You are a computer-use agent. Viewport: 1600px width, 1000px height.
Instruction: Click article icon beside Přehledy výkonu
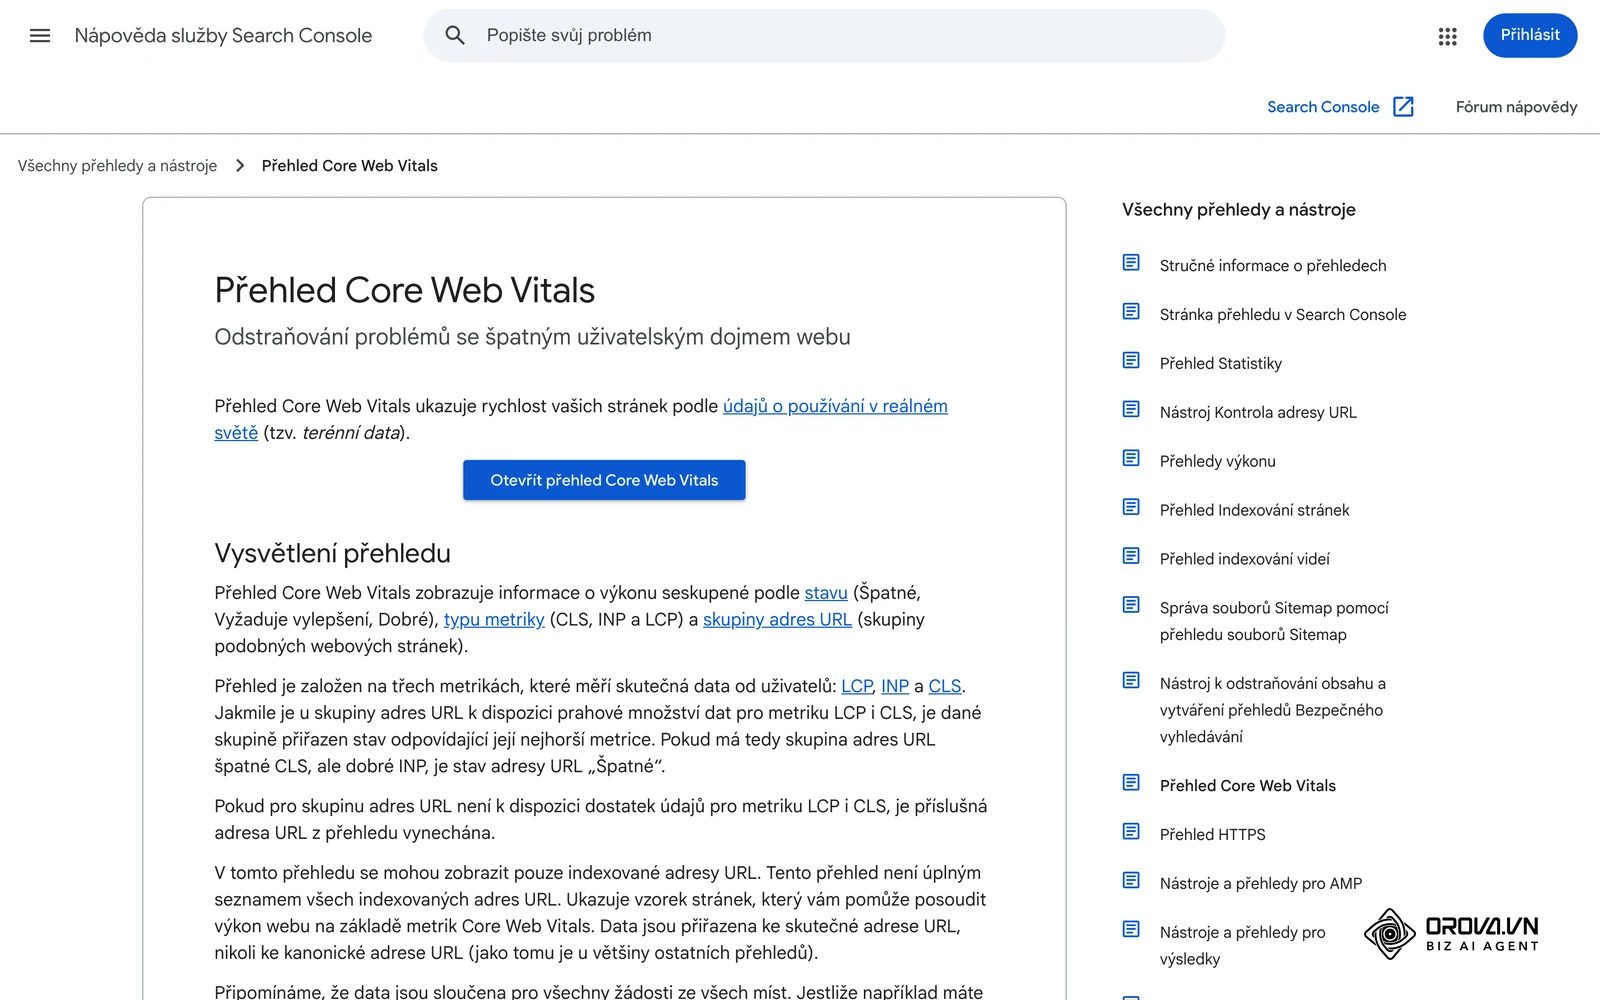point(1131,458)
